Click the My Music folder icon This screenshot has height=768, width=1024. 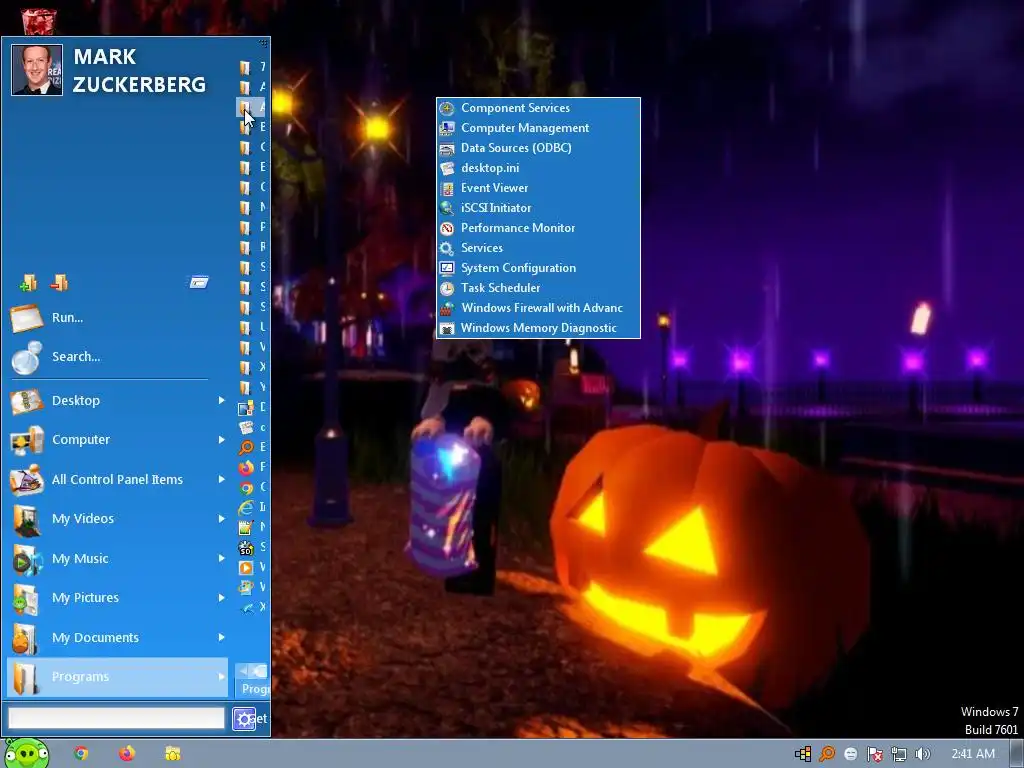coord(26,559)
